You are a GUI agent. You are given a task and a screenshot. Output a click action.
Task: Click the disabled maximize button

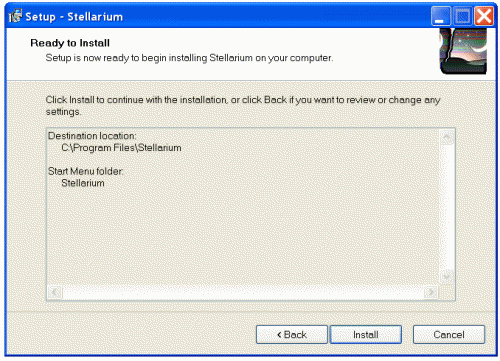coord(462,16)
